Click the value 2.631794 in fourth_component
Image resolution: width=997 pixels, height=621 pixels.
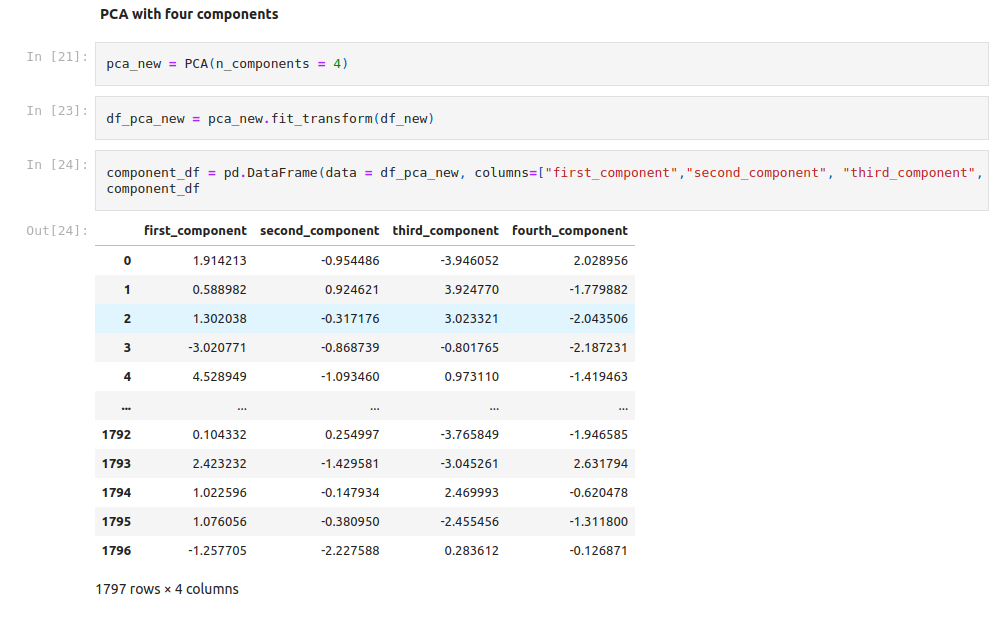(599, 464)
